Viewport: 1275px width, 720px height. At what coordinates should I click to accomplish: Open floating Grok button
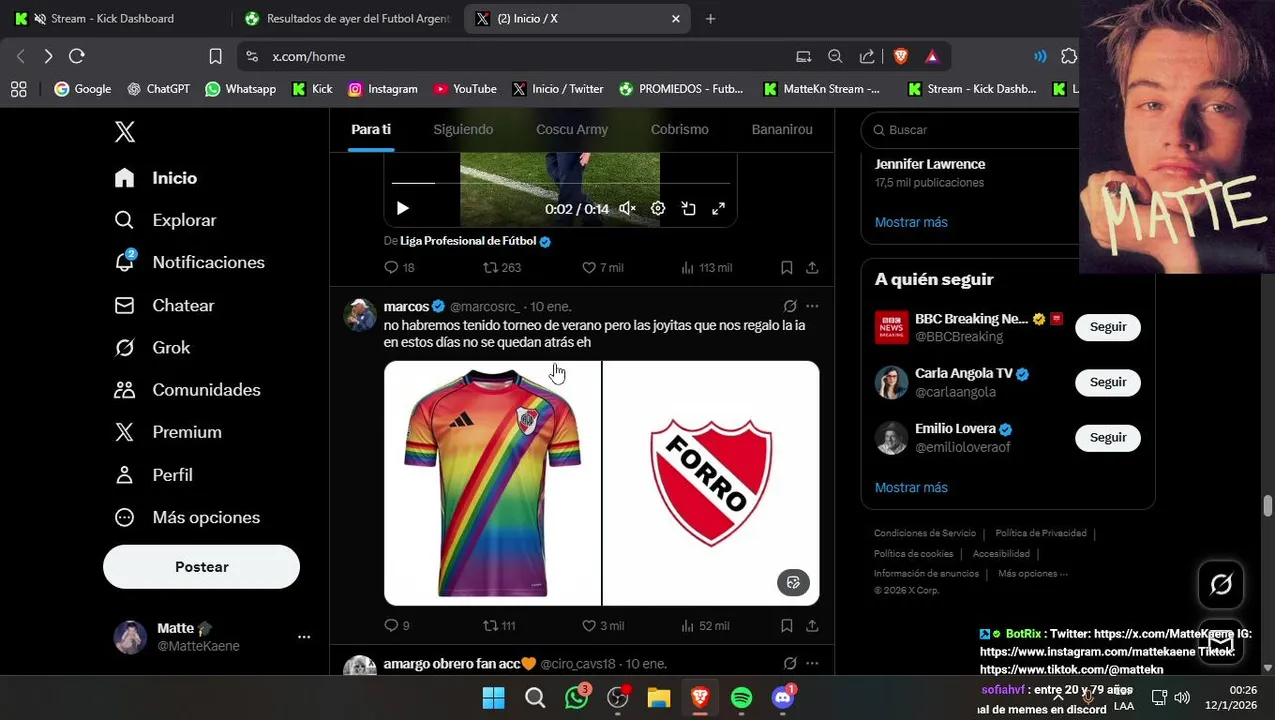[x=1221, y=585]
